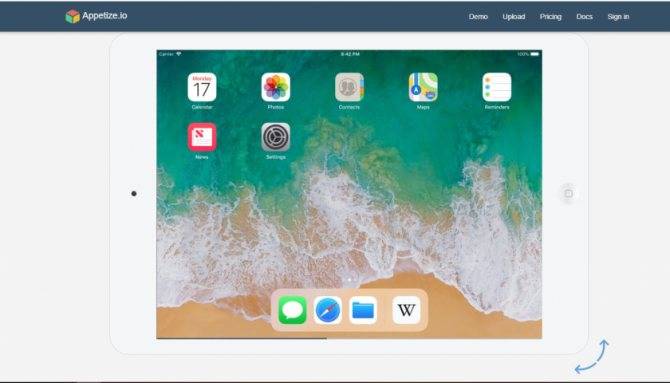Open the Pricing page

(550, 17)
